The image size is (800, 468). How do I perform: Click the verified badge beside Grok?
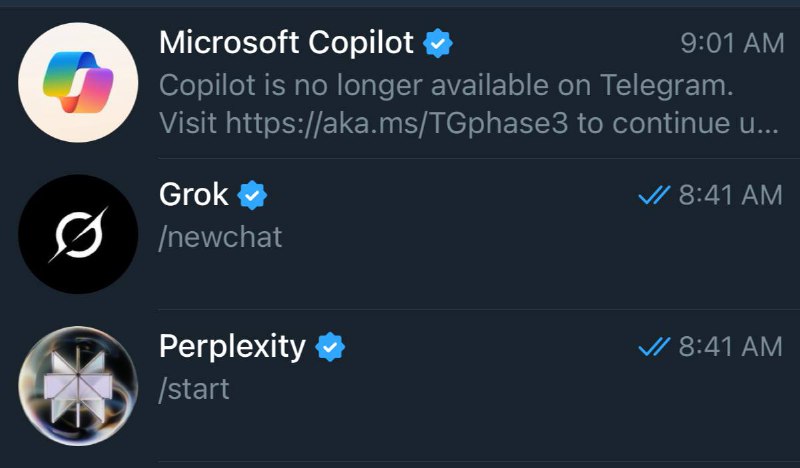pos(253,195)
